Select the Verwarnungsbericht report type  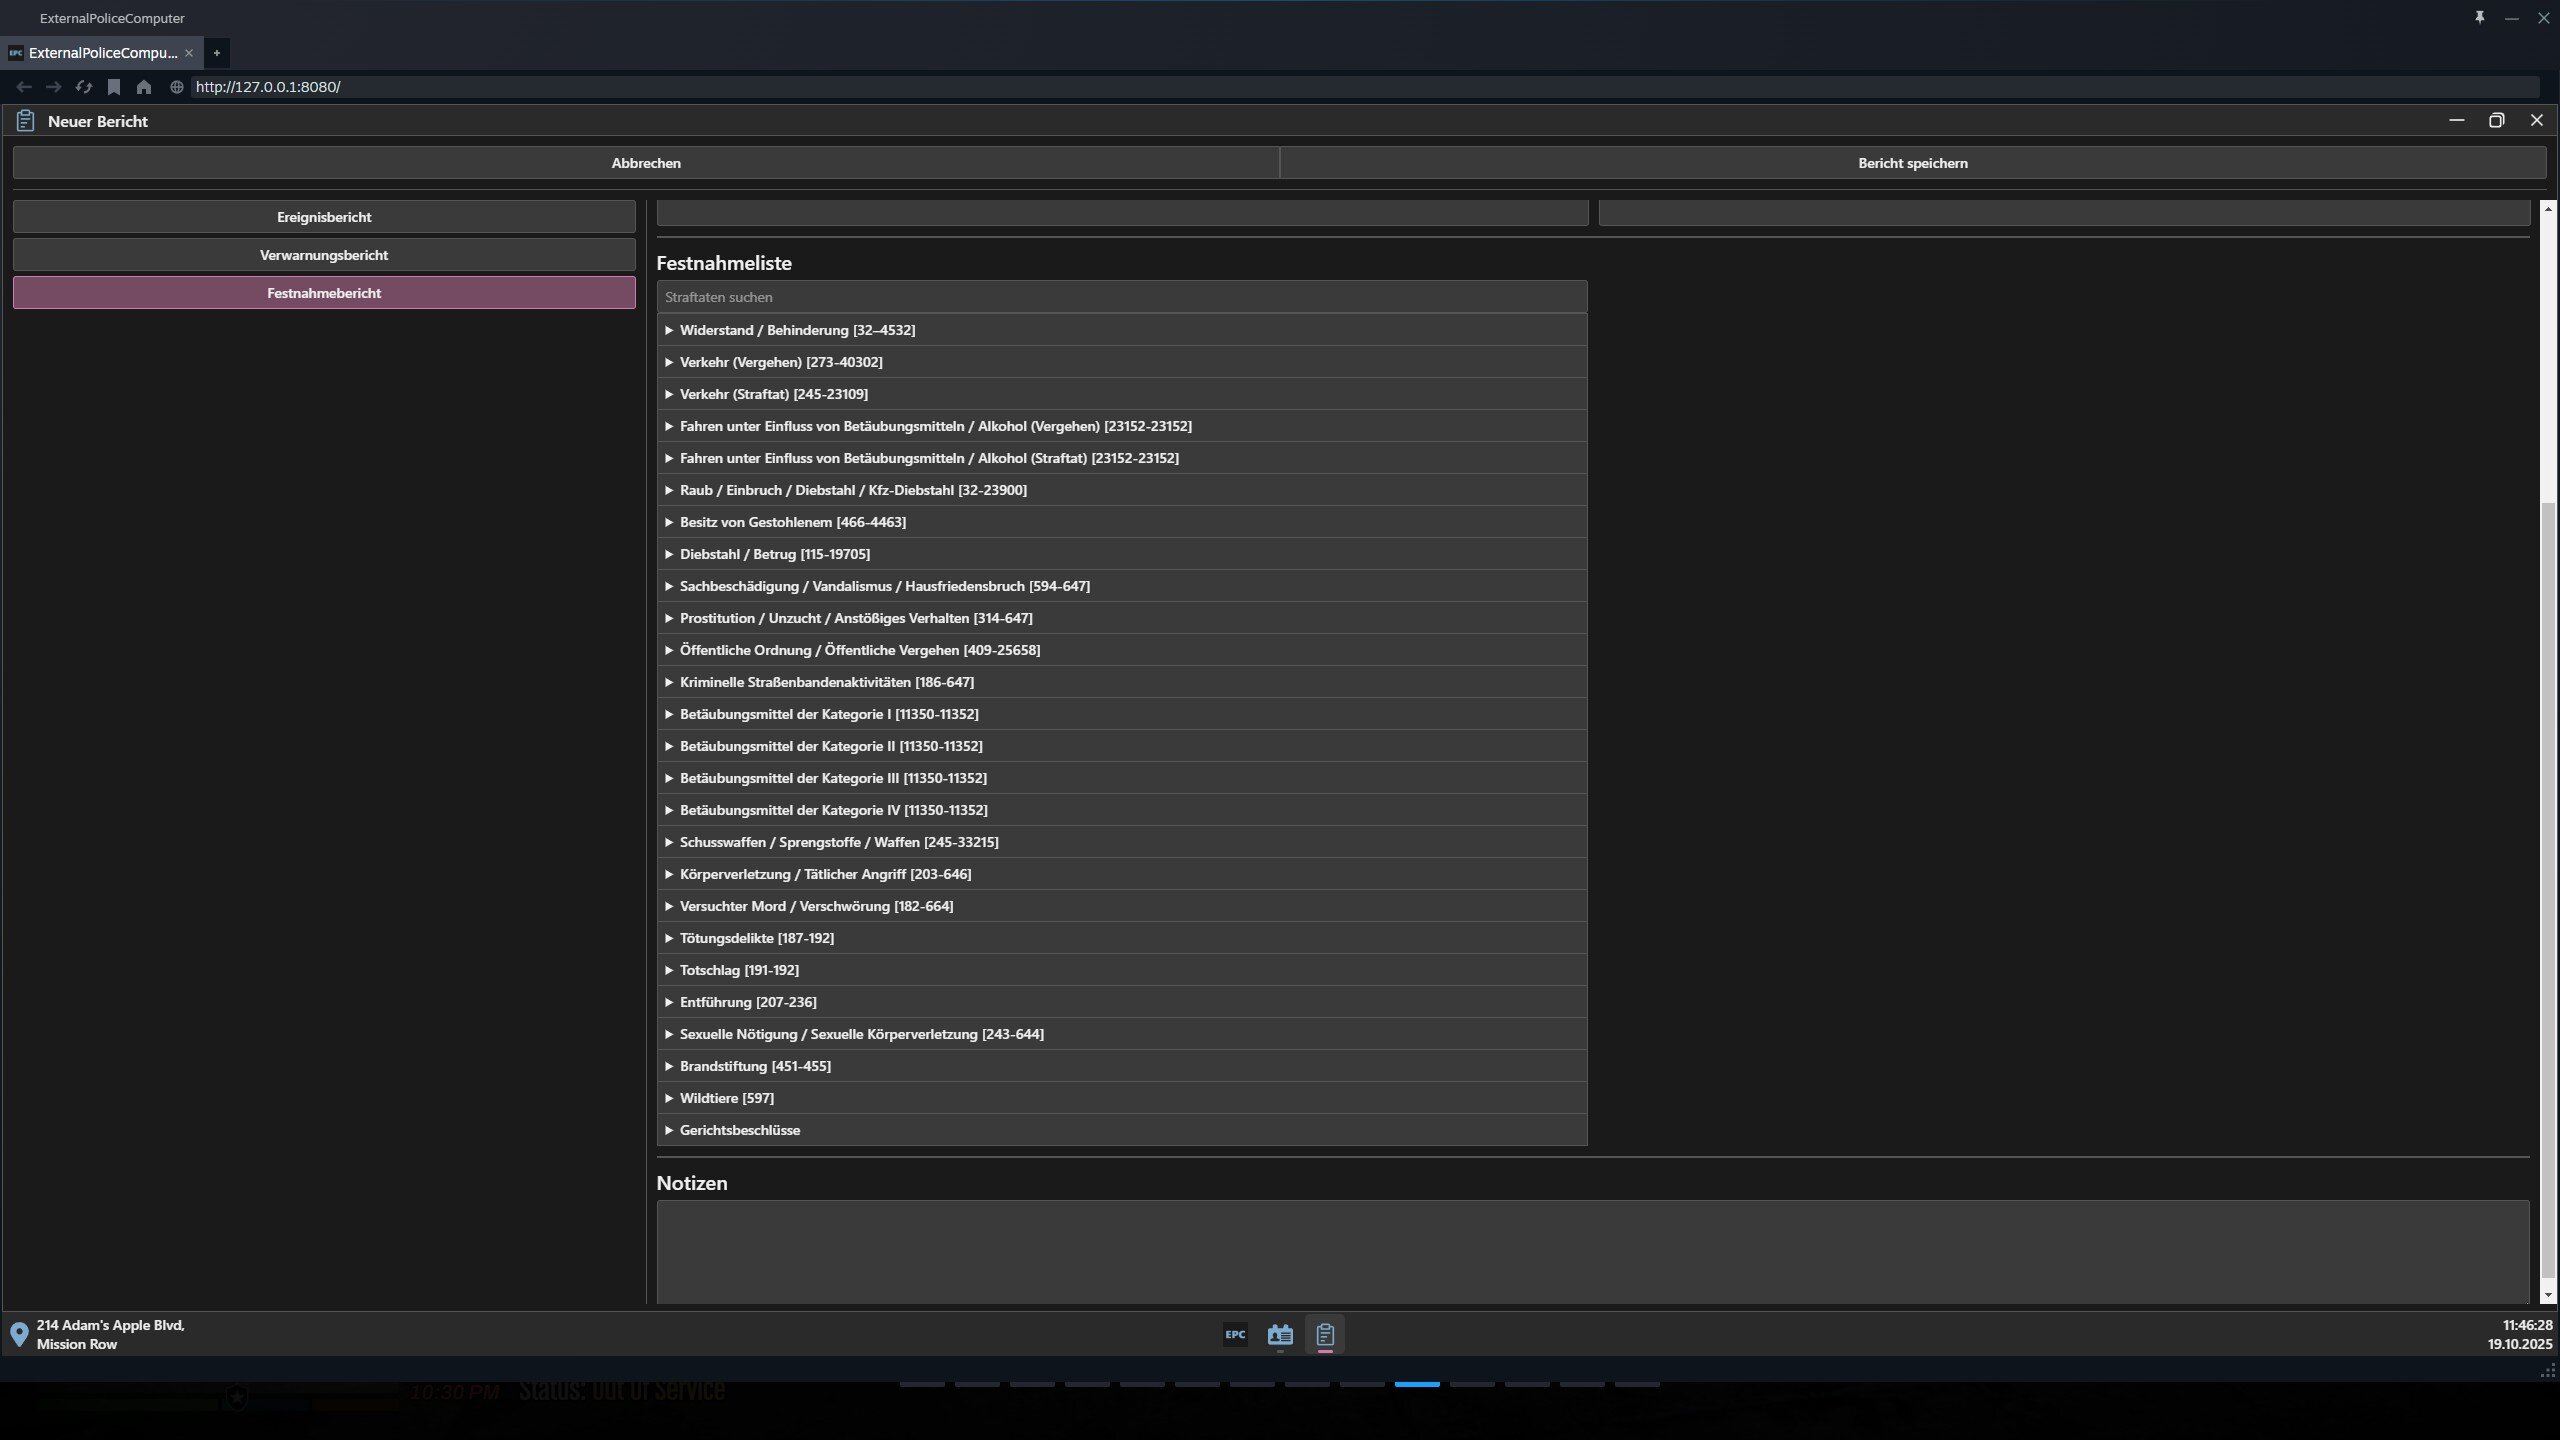(324, 255)
